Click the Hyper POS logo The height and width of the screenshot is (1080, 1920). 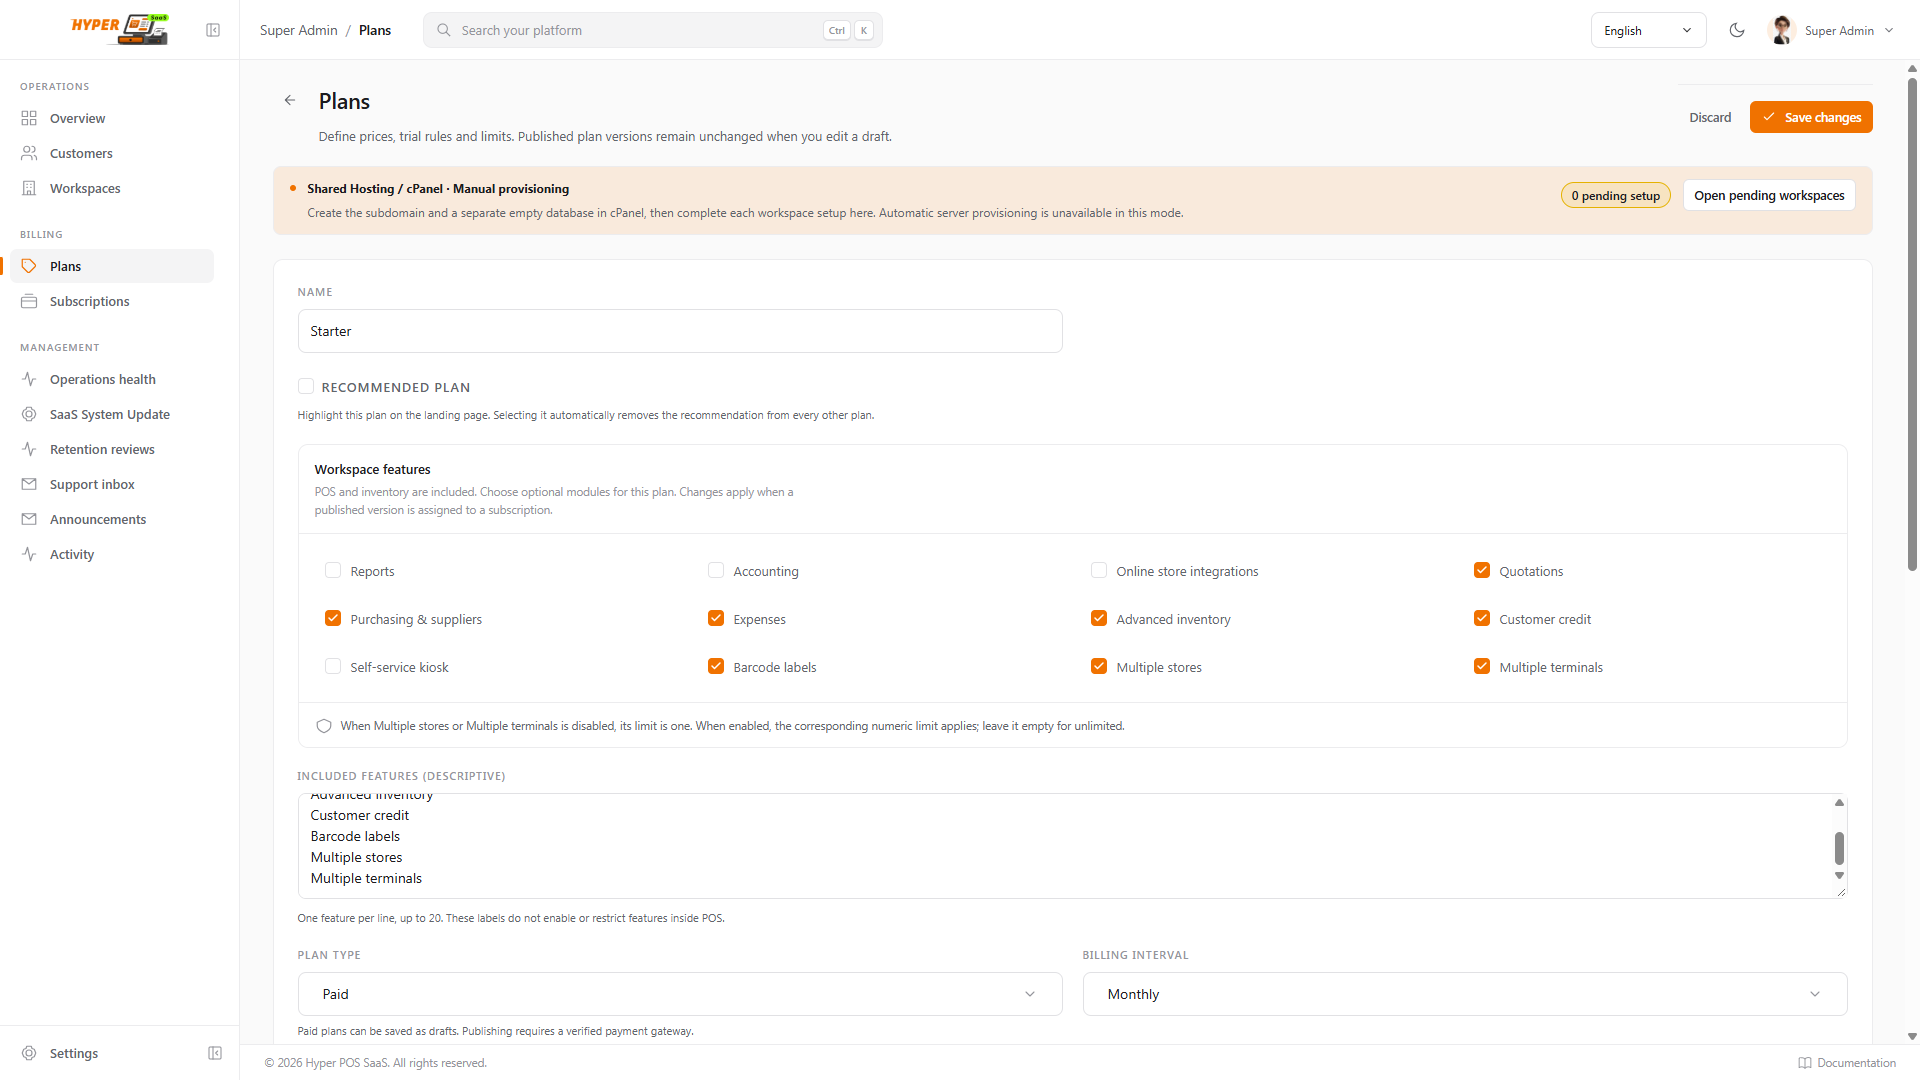coord(120,29)
